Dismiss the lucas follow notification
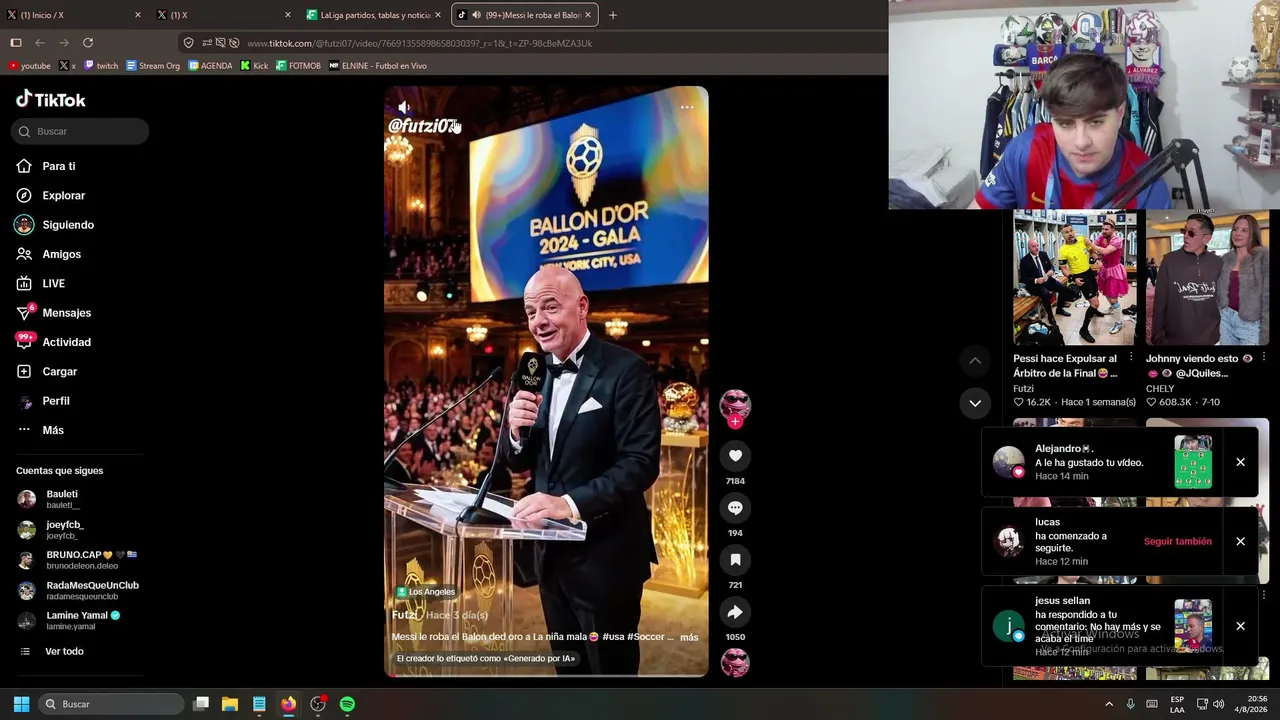This screenshot has width=1280, height=720. (x=1240, y=541)
